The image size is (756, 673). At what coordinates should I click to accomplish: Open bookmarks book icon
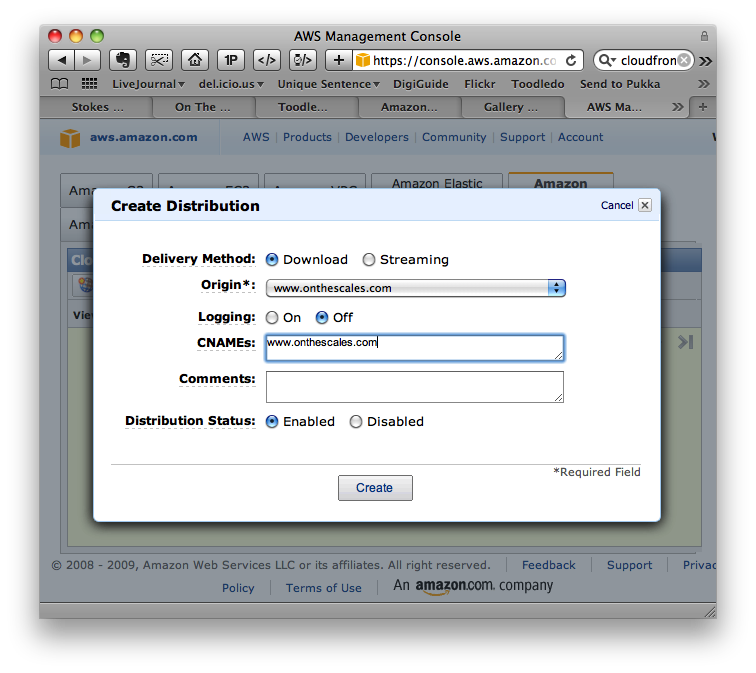59,84
